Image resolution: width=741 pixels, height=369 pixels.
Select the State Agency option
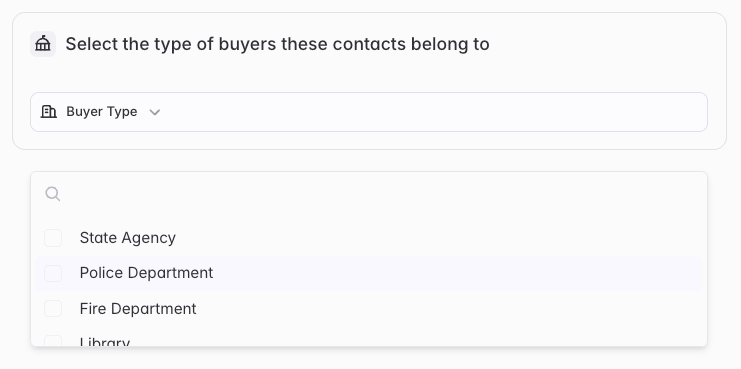point(369,238)
